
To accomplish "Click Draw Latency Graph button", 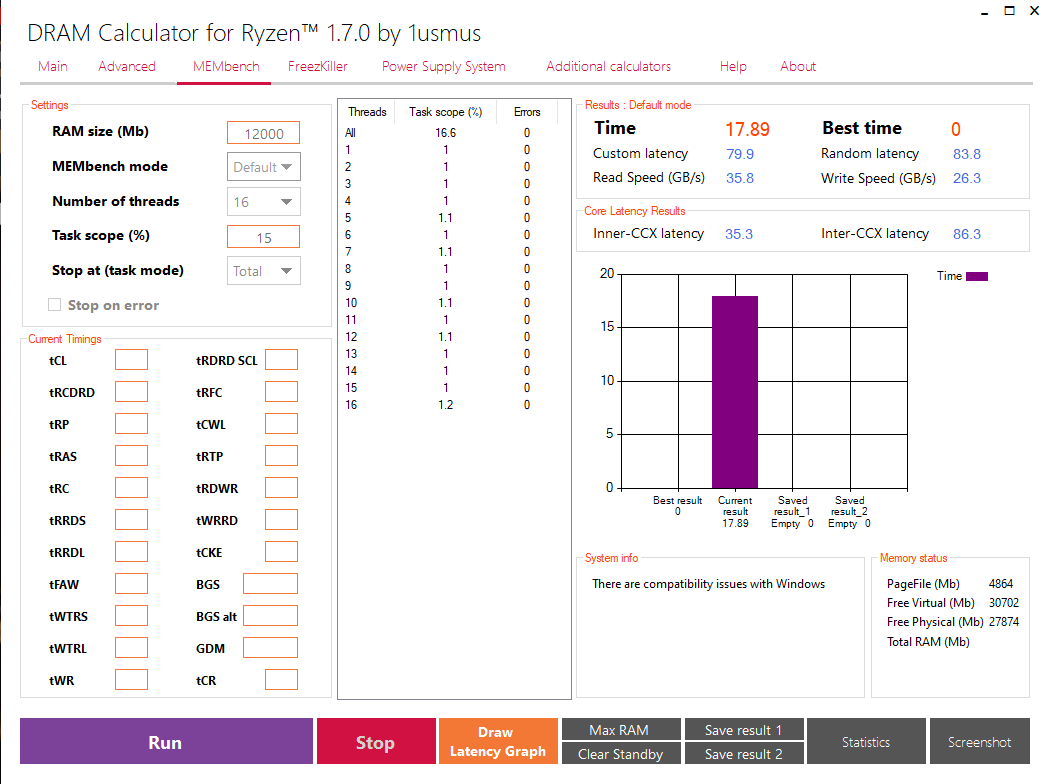I will point(498,741).
